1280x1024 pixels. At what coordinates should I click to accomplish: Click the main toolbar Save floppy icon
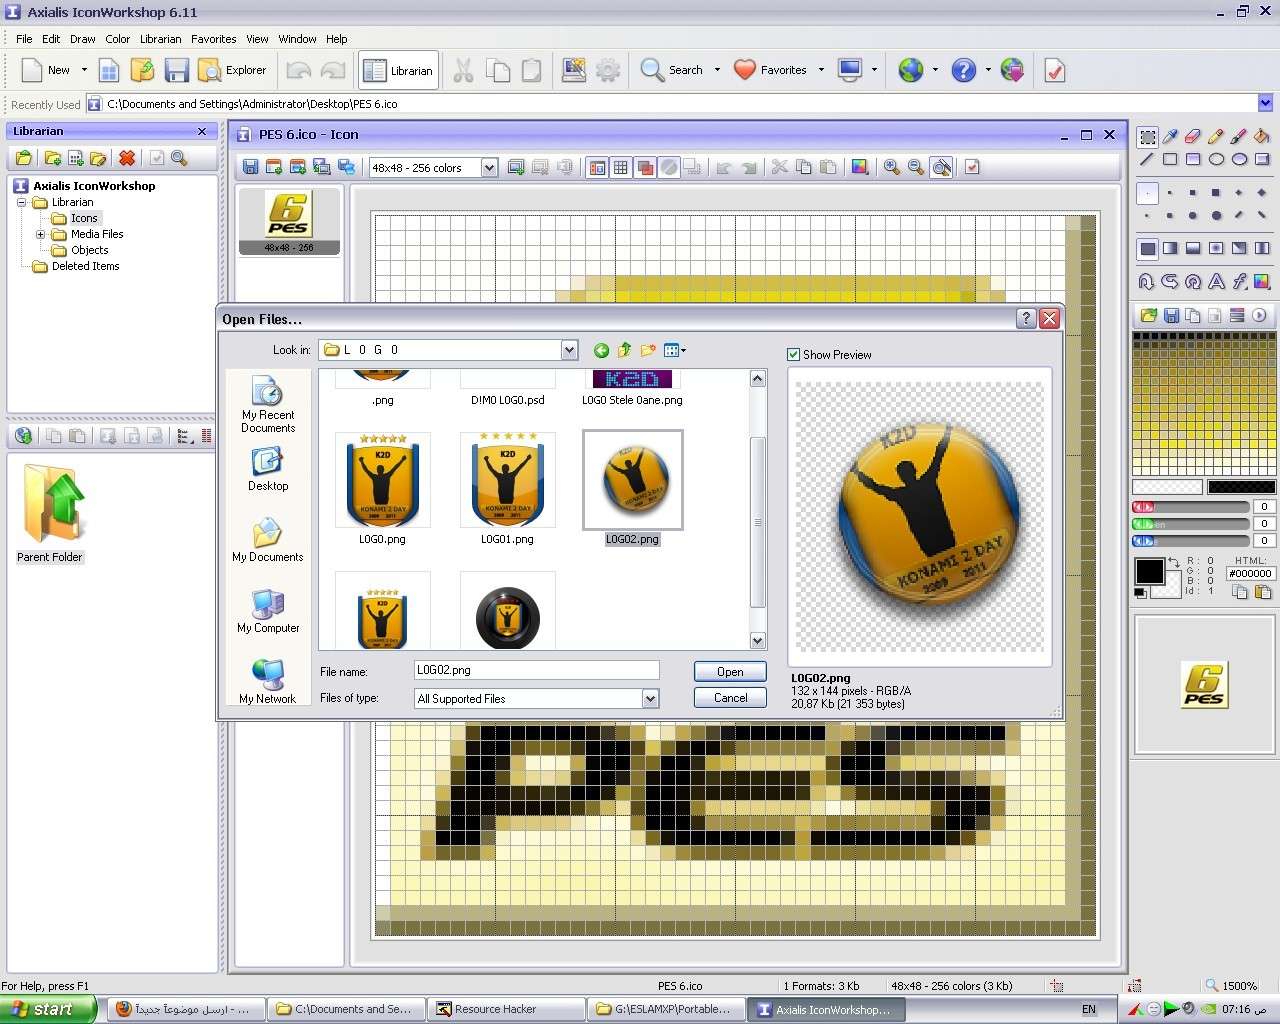tap(176, 70)
